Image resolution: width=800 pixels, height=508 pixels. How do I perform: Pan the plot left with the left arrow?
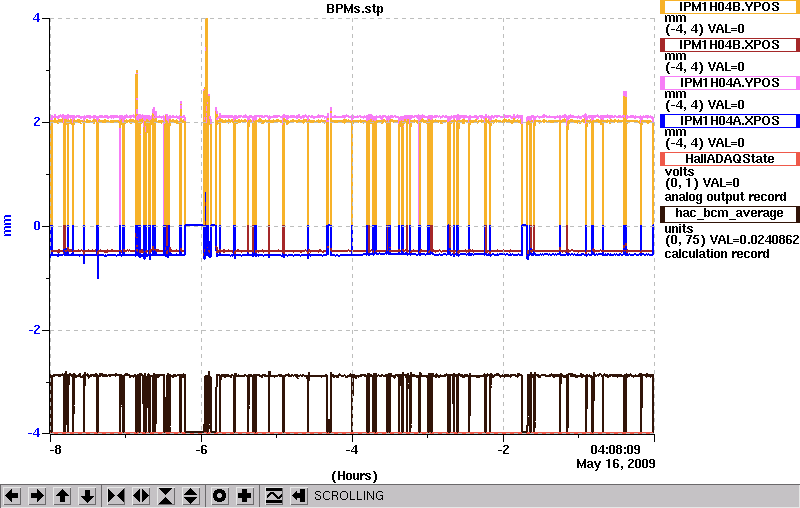(12, 496)
